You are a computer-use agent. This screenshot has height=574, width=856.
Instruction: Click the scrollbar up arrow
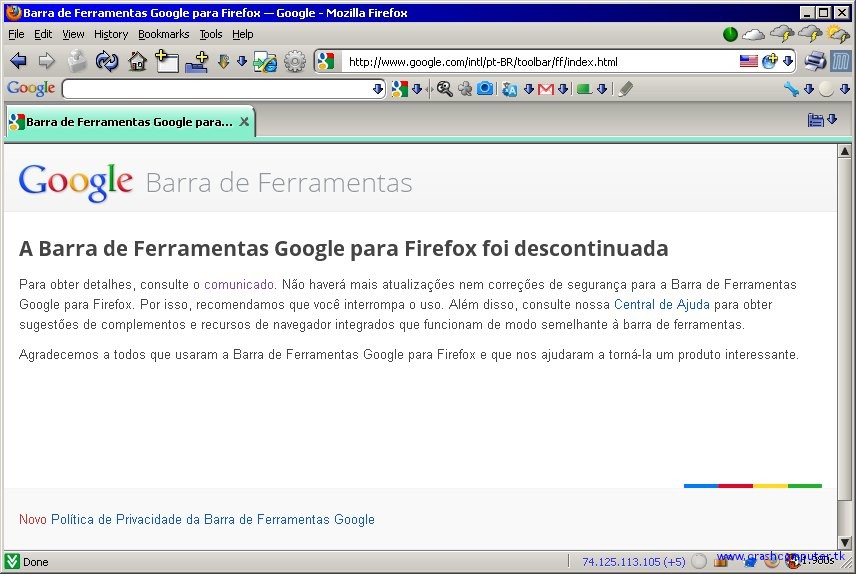coord(845,151)
